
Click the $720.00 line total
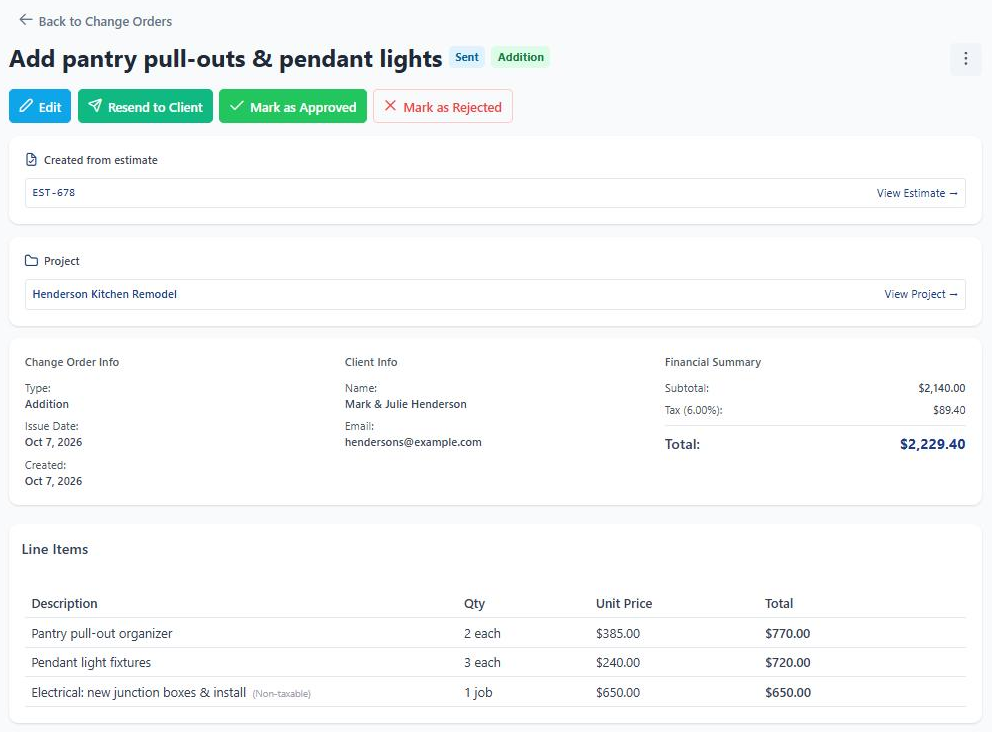[x=788, y=662]
